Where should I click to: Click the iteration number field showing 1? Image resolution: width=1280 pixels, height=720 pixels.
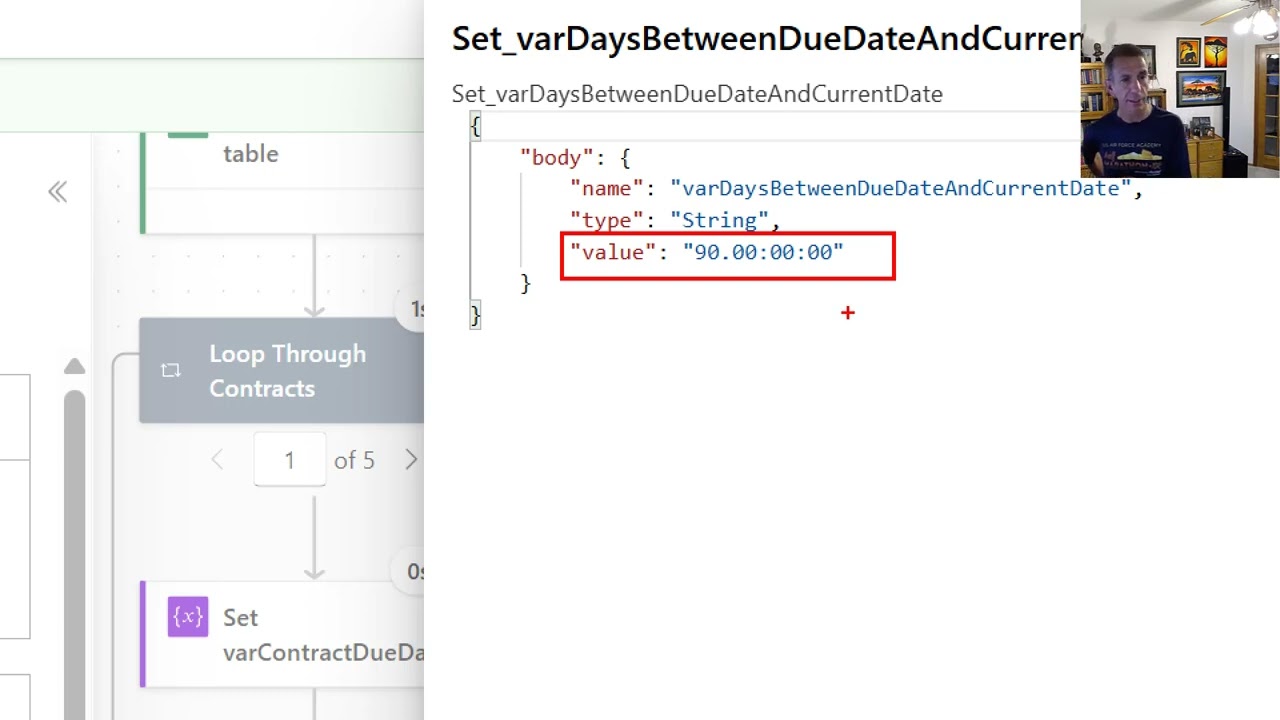(290, 460)
